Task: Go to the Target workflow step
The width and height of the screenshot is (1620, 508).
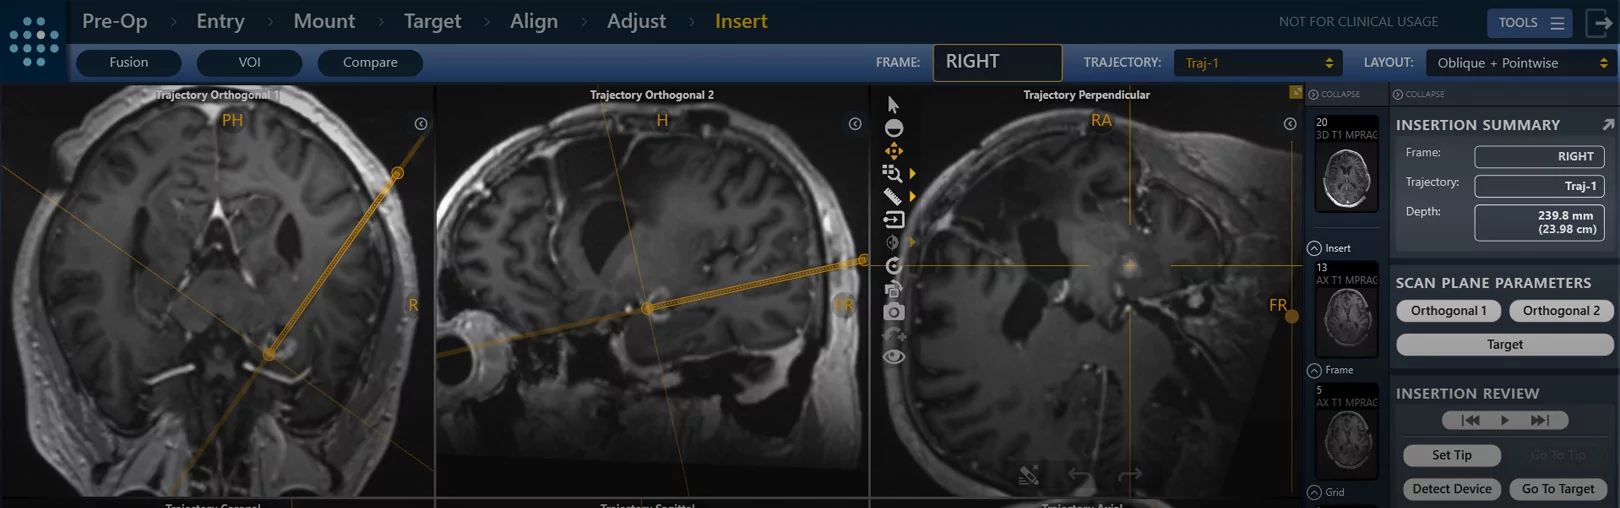Action: pos(432,21)
